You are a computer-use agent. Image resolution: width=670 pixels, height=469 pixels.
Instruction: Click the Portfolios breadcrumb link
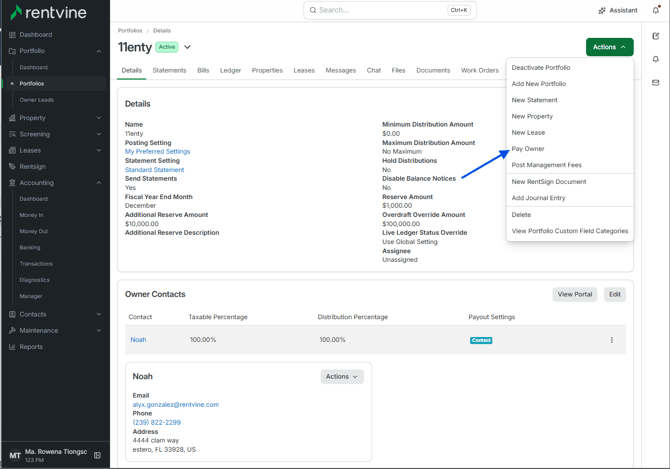pos(130,31)
